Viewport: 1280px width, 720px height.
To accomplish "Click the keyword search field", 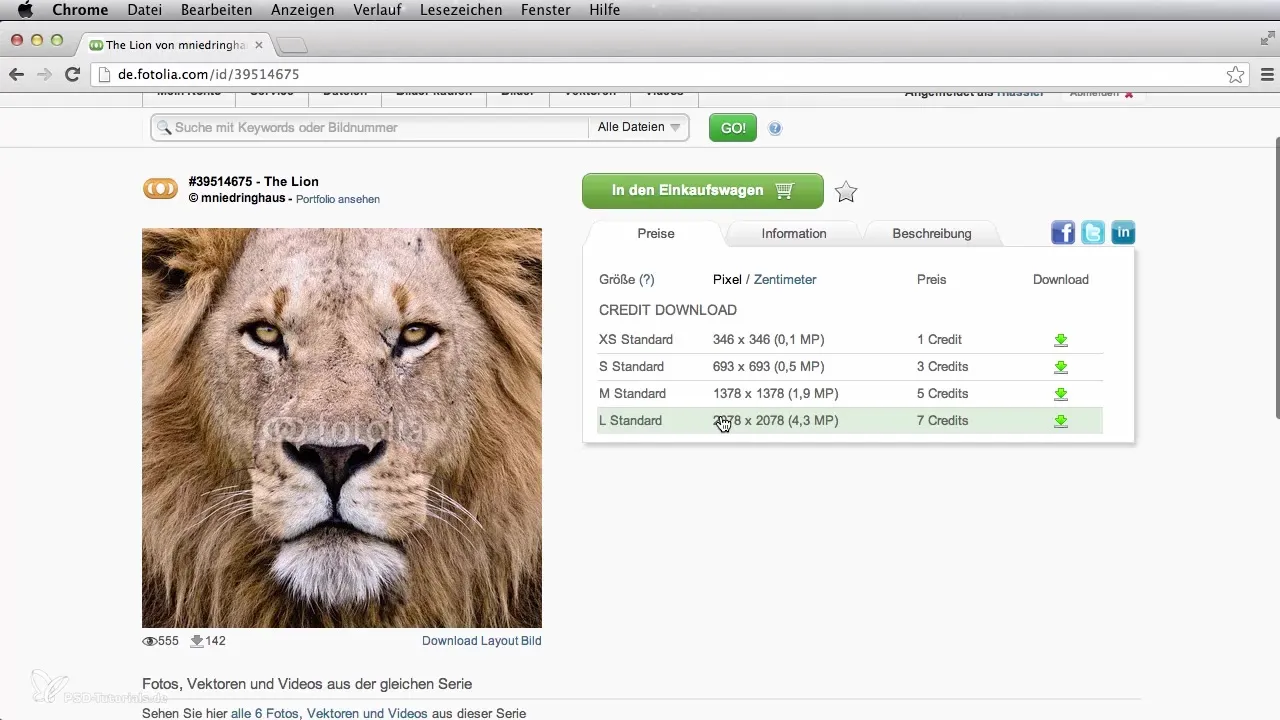I will click(369, 127).
